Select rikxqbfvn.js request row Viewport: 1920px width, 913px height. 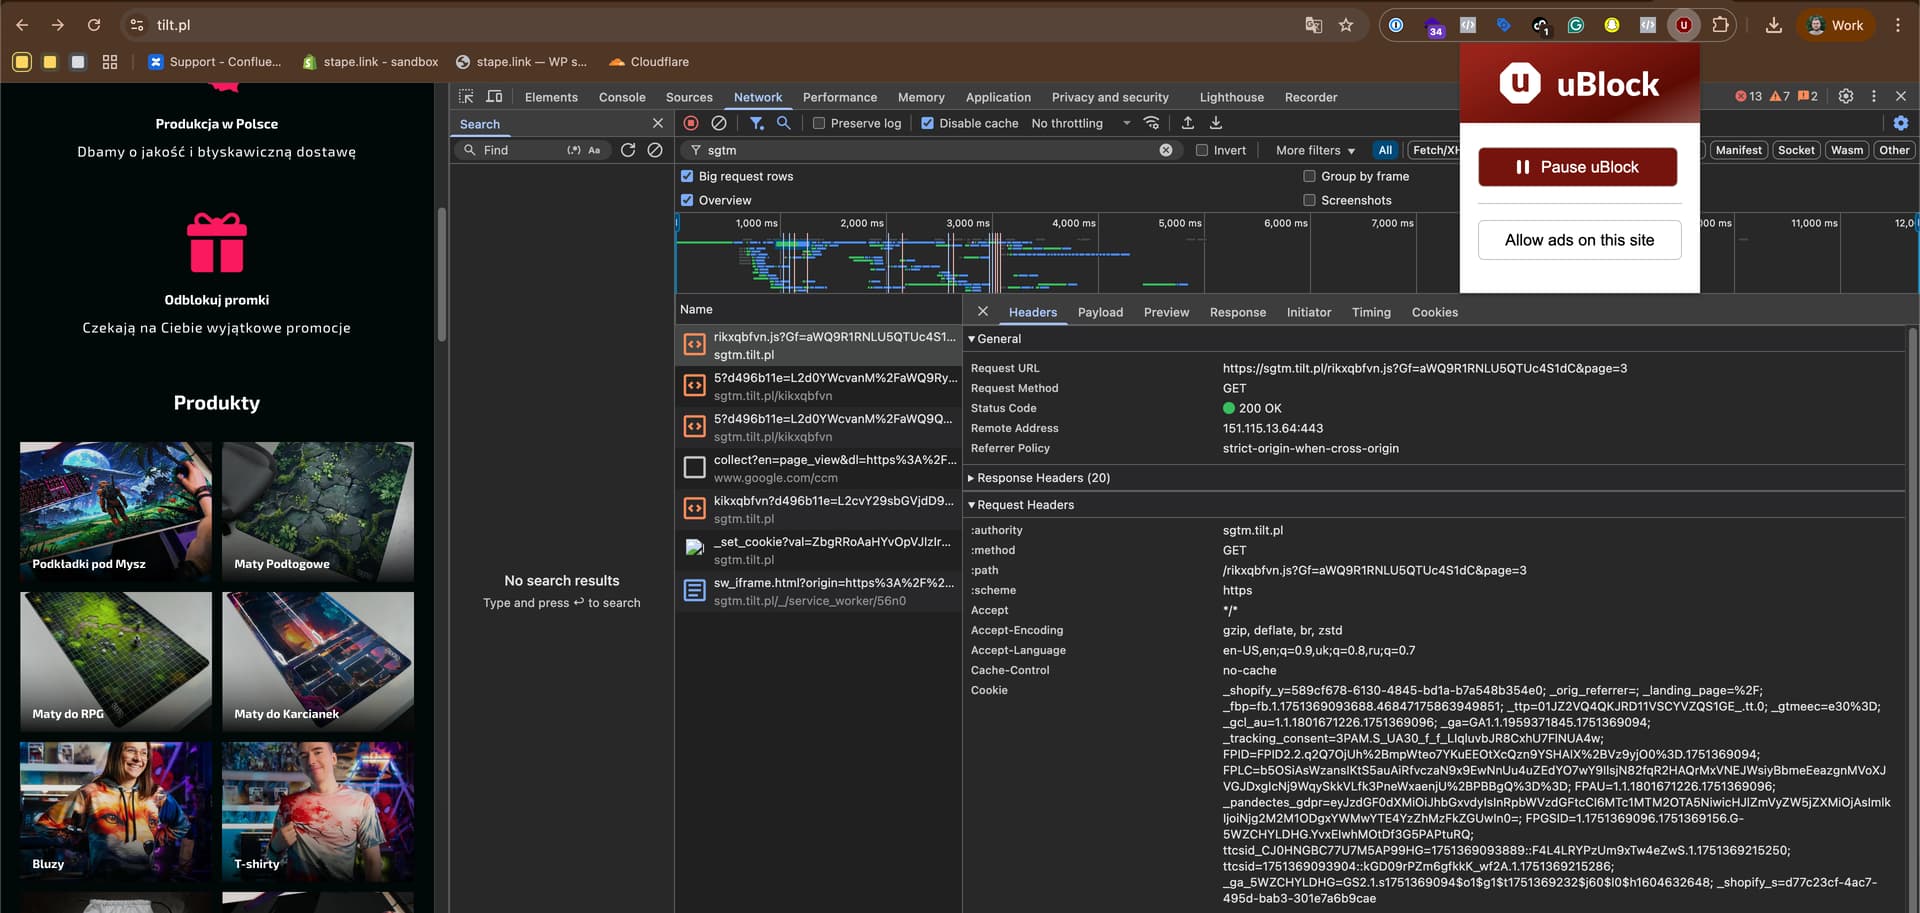tap(818, 345)
